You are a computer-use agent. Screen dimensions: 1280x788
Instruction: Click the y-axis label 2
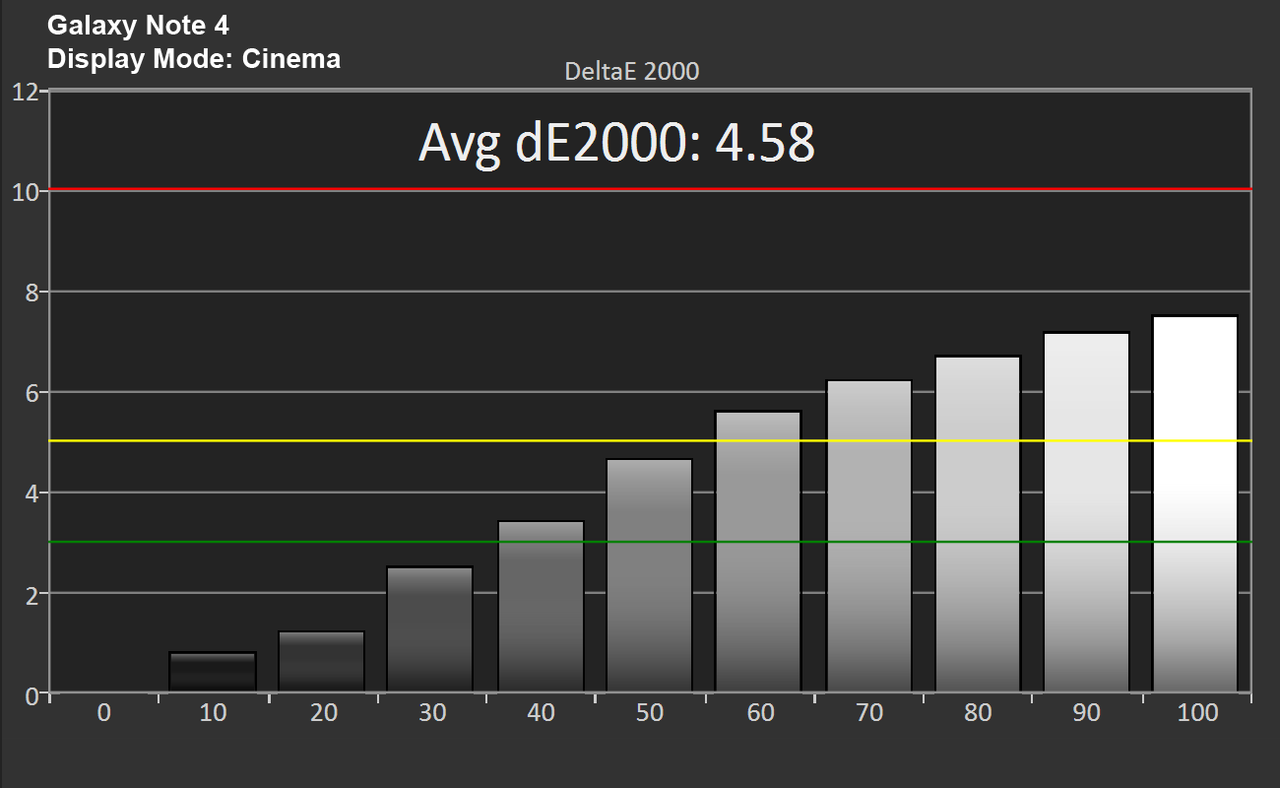click(x=31, y=594)
